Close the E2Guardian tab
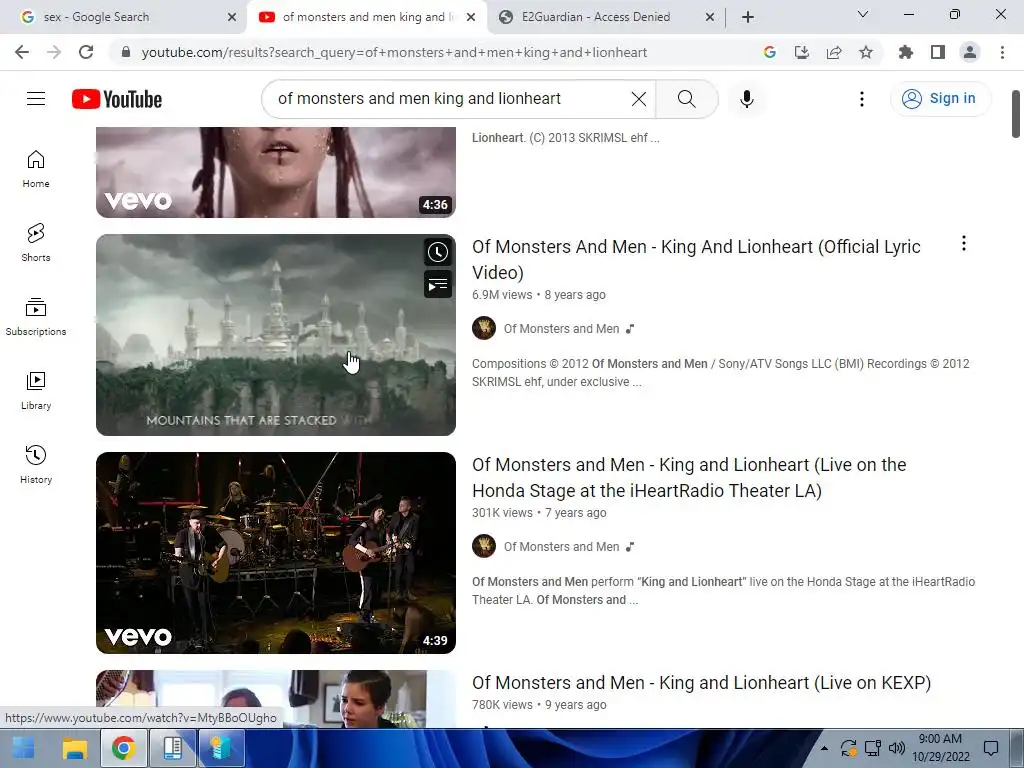Screen dimensions: 1024x768 710,17
